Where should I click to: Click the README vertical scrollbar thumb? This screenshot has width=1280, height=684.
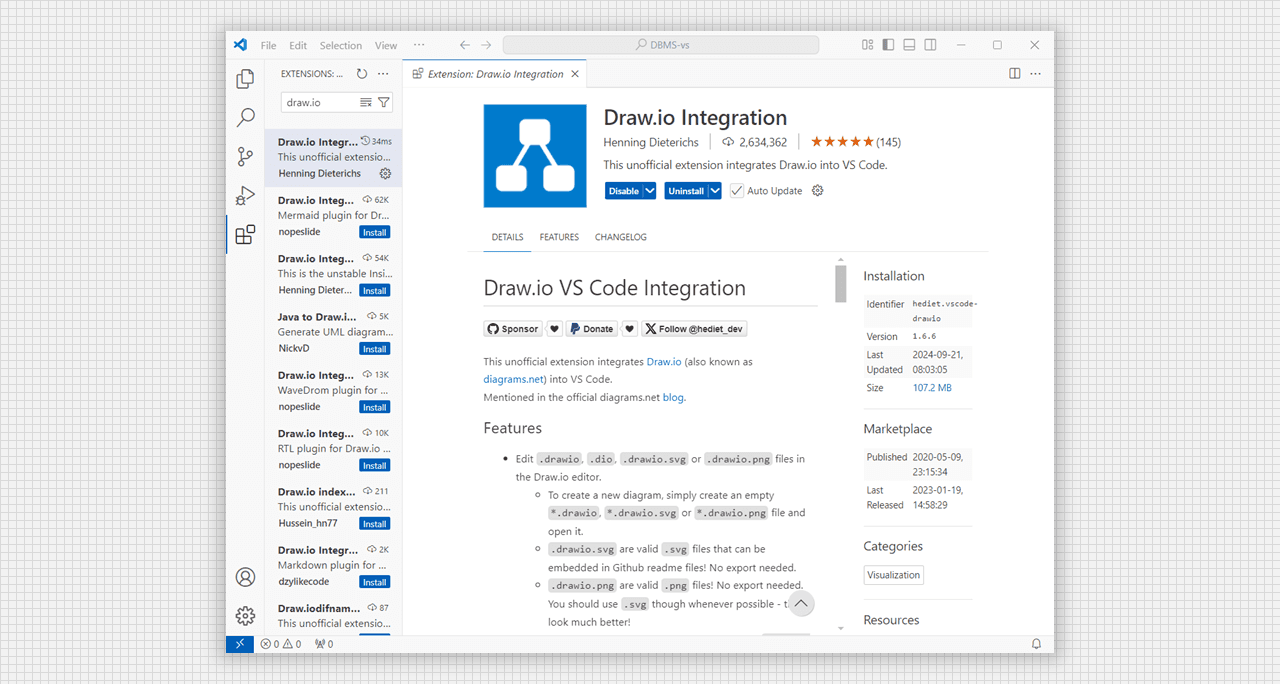tap(841, 282)
